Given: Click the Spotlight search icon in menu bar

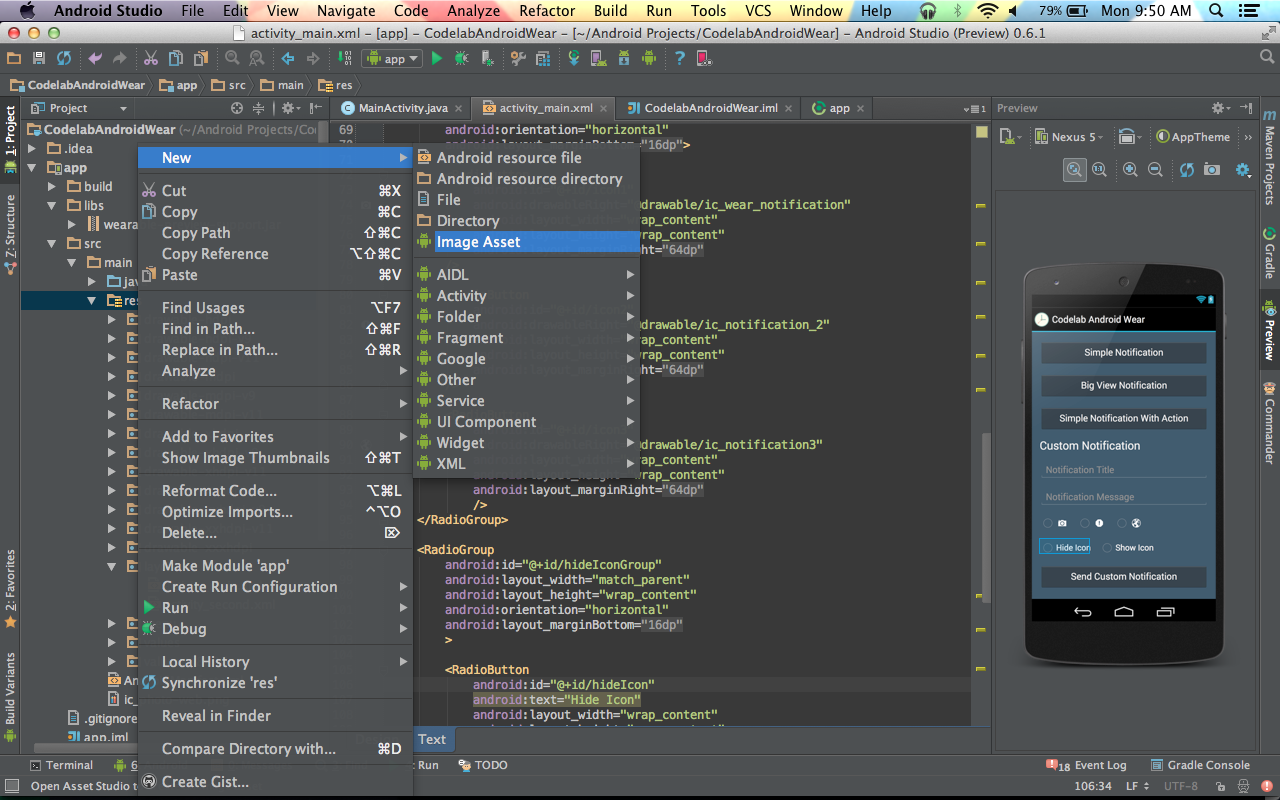Looking at the screenshot, I should pyautogui.click(x=1216, y=11).
